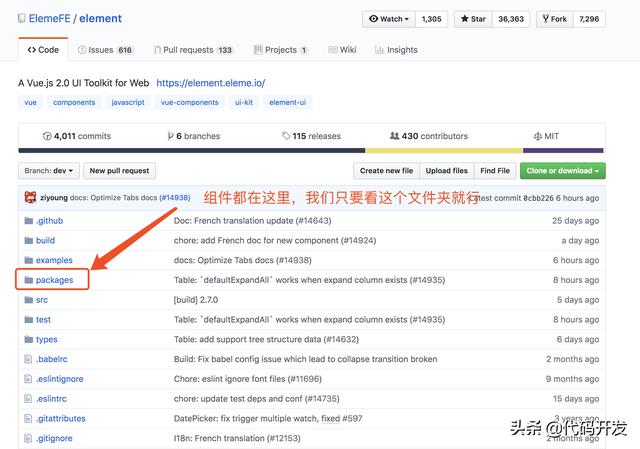Open the .github folder
This screenshot has width=640, height=449.
tap(49, 221)
